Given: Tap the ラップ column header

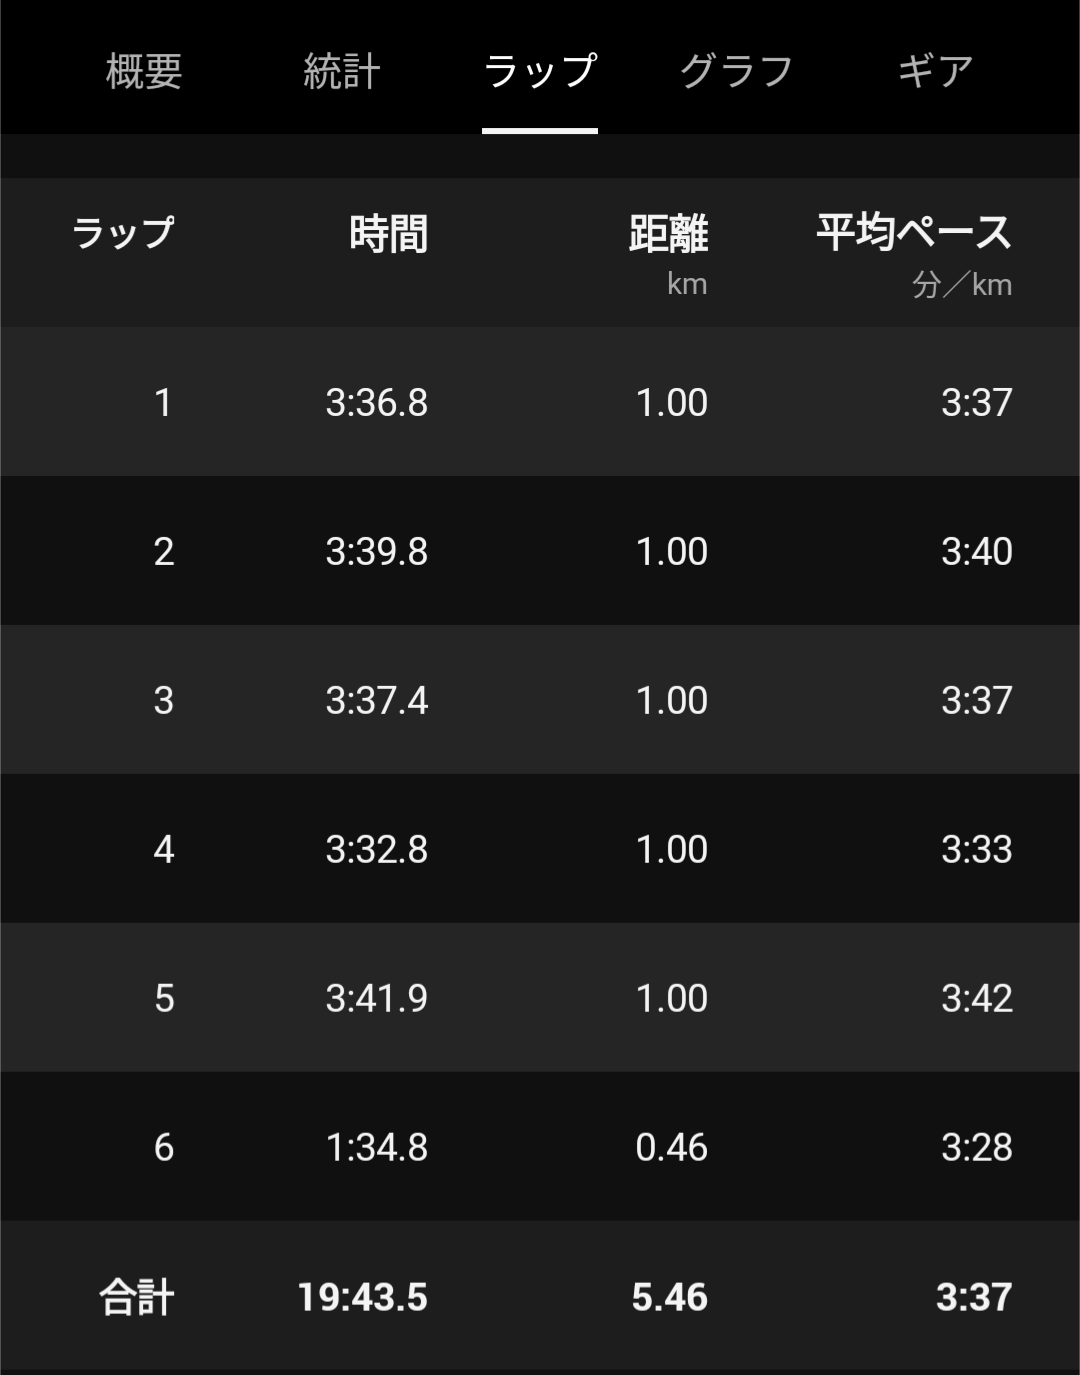Looking at the screenshot, I should (x=123, y=233).
